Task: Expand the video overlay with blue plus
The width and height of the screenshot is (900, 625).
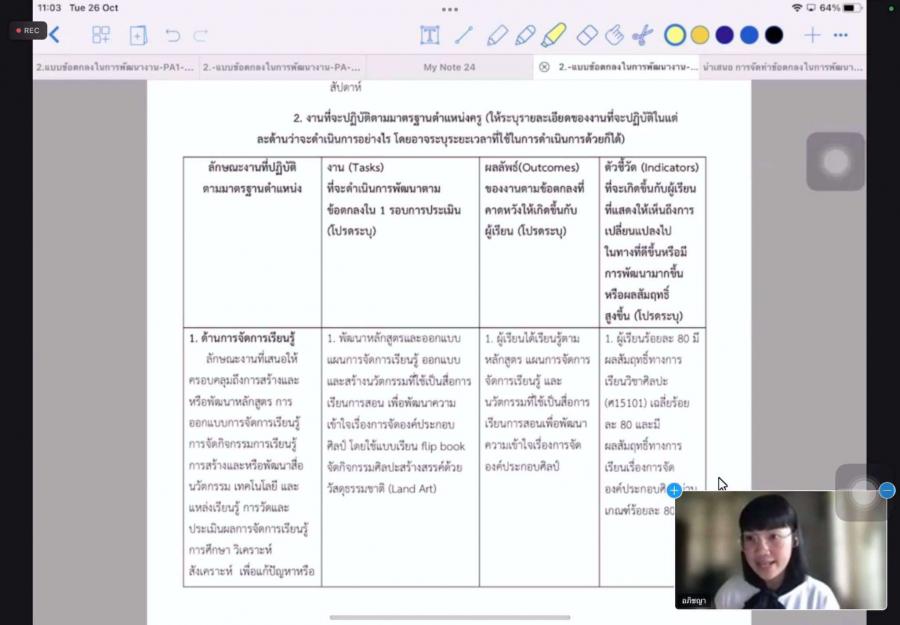Action: point(674,490)
